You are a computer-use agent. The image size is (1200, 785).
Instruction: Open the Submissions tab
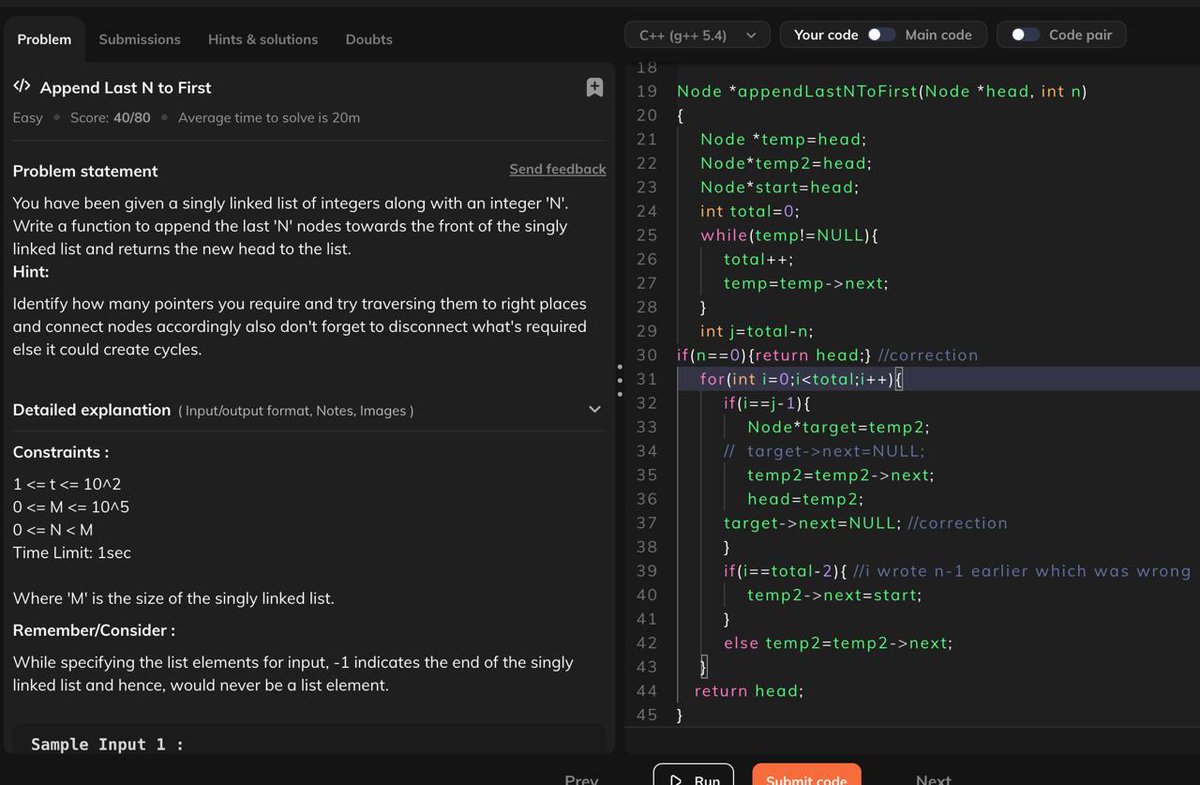pos(140,39)
